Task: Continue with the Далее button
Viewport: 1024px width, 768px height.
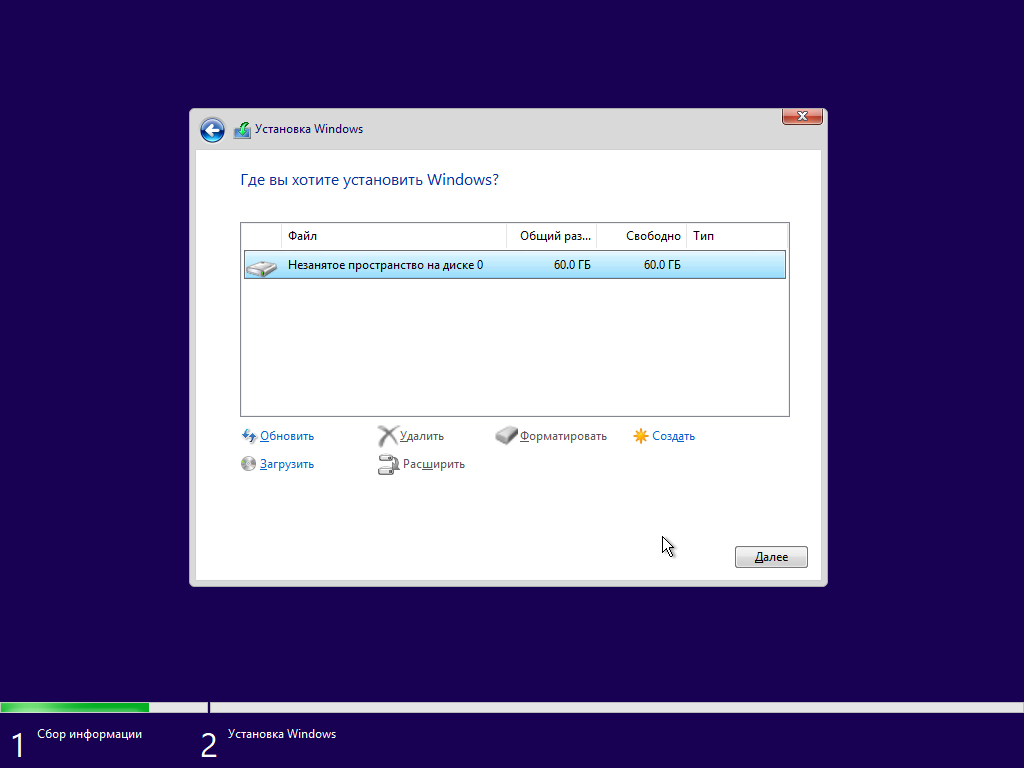Action: [x=771, y=557]
